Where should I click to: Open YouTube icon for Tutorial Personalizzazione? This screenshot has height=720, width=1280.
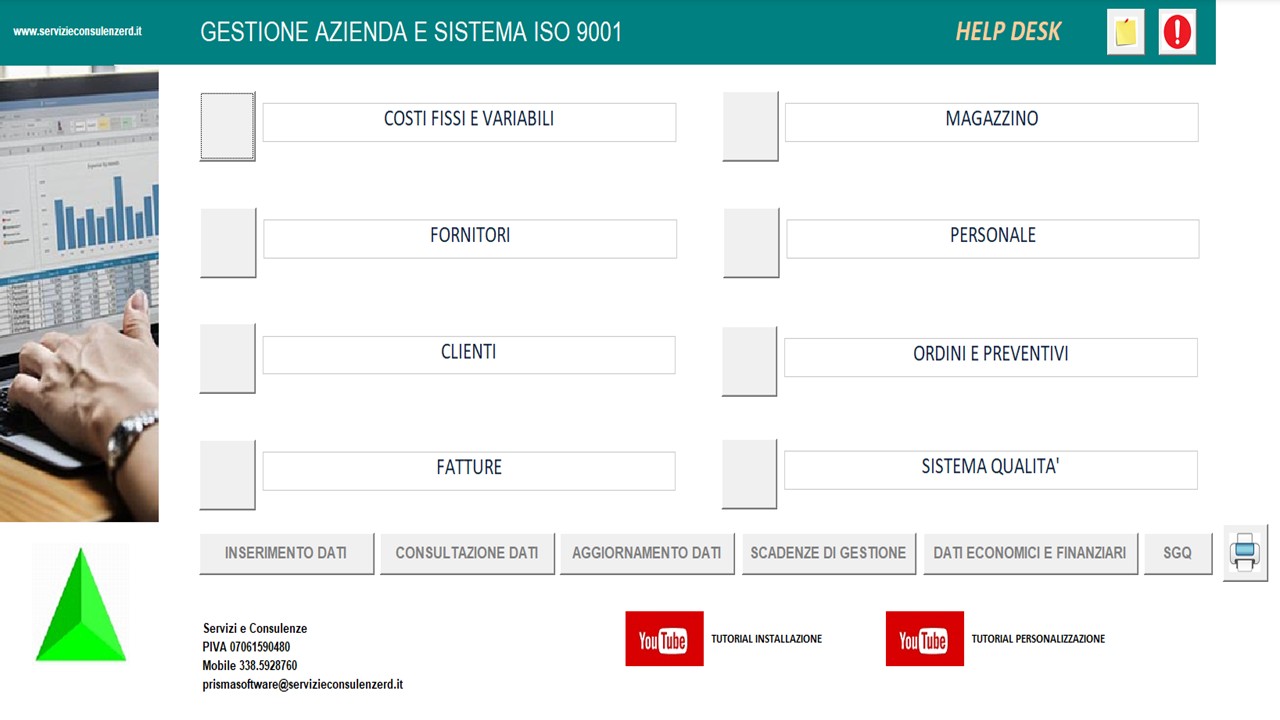click(x=924, y=639)
